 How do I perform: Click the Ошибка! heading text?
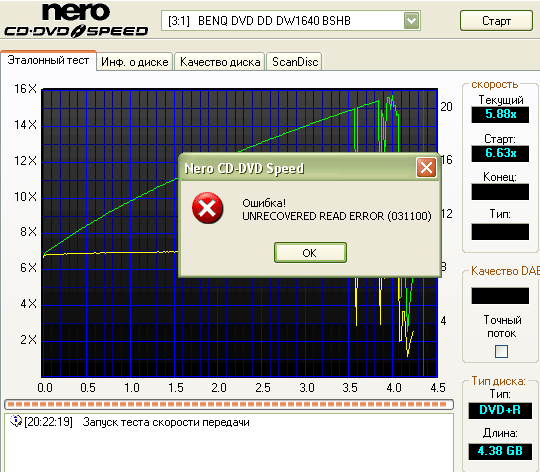coord(264,203)
